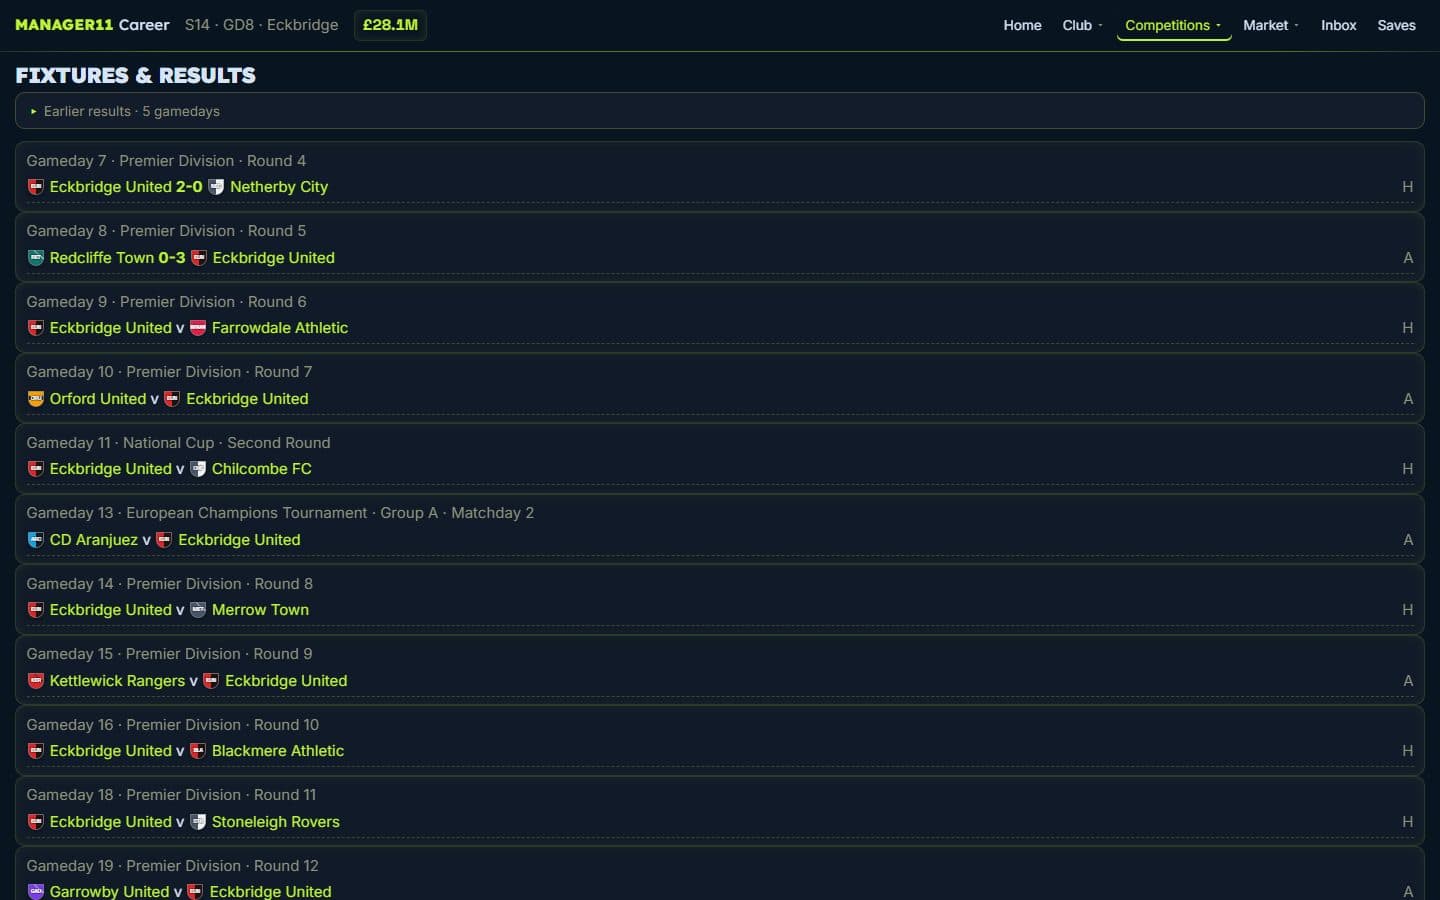
Task: Click the MANAGER11 Career logo
Action: [92, 25]
